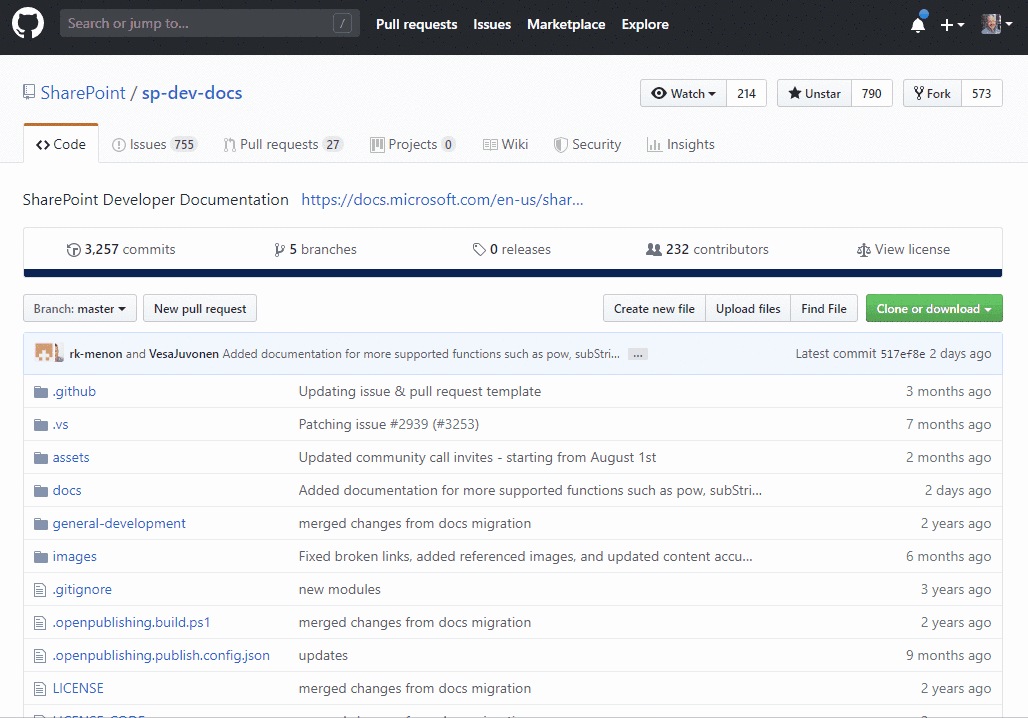Open the images folder
The width and height of the screenshot is (1028, 718).
[x=74, y=556]
